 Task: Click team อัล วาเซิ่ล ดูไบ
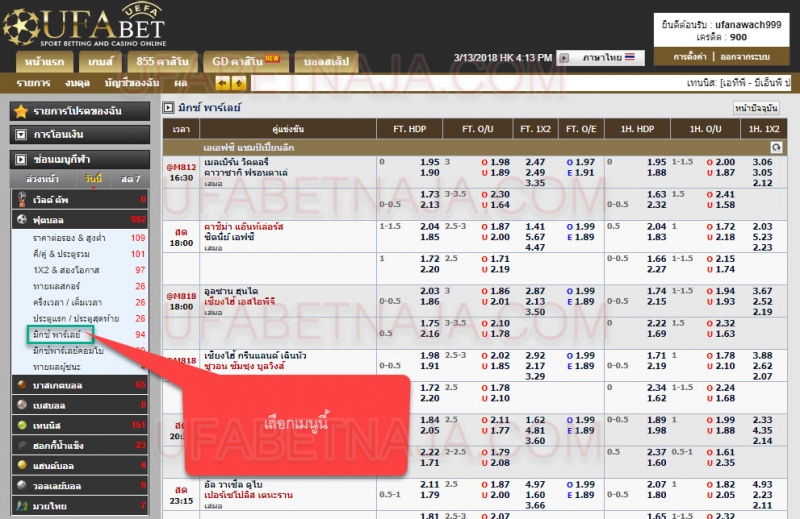233,484
